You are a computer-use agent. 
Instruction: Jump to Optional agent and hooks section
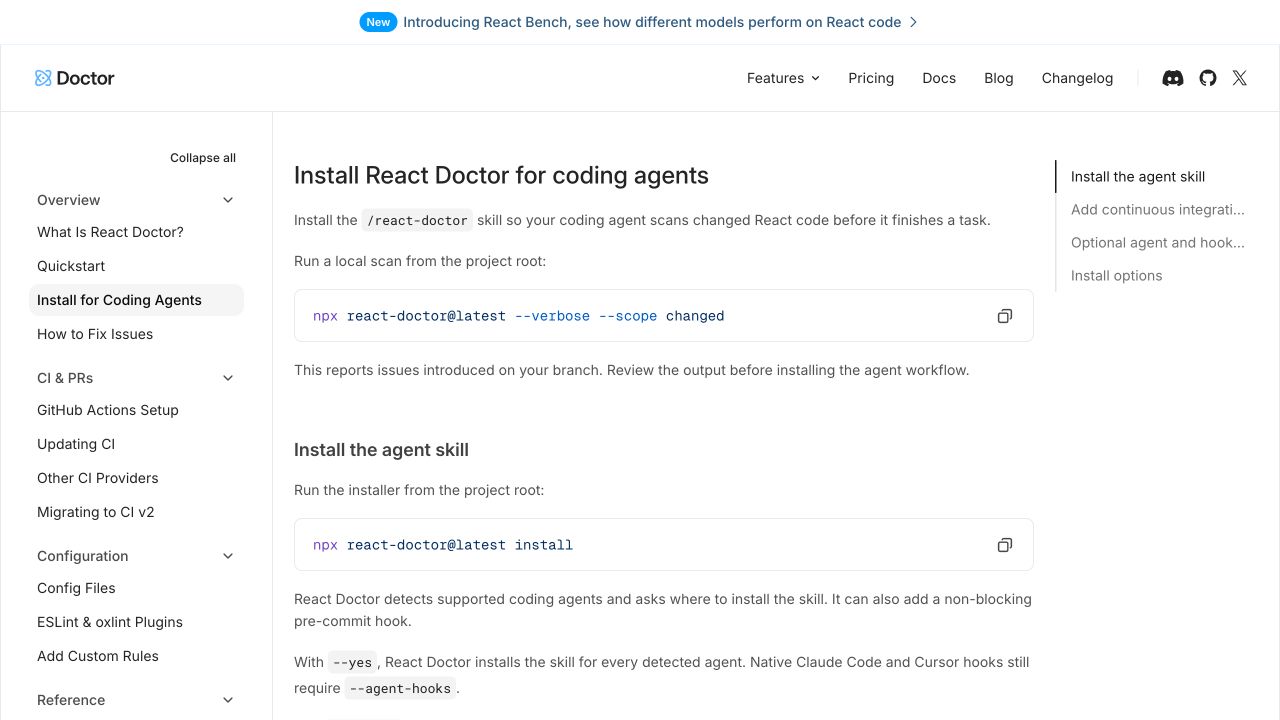(x=1158, y=243)
